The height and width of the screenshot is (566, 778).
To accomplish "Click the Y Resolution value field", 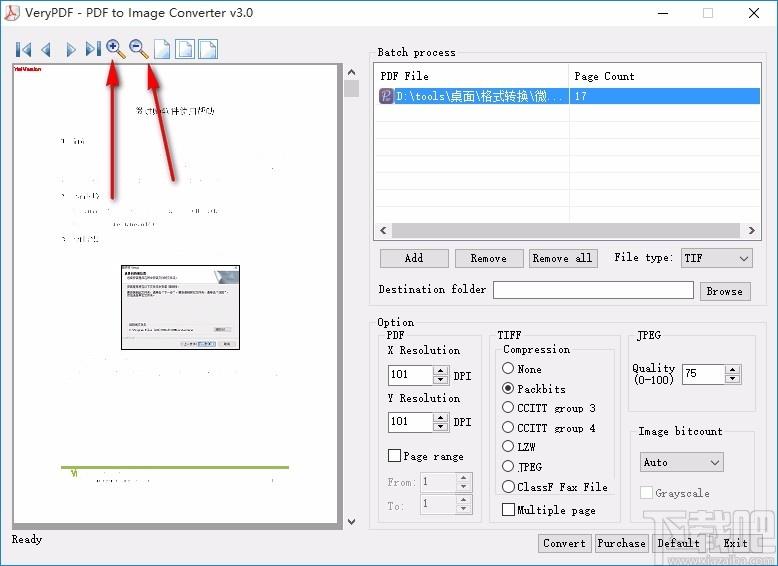I will (410, 422).
